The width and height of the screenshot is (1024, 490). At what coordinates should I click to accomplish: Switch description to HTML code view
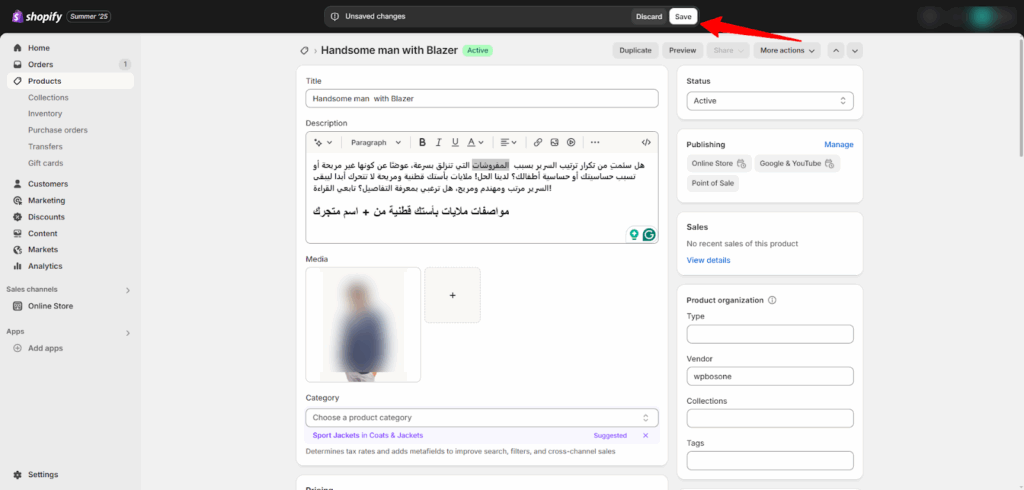point(646,143)
